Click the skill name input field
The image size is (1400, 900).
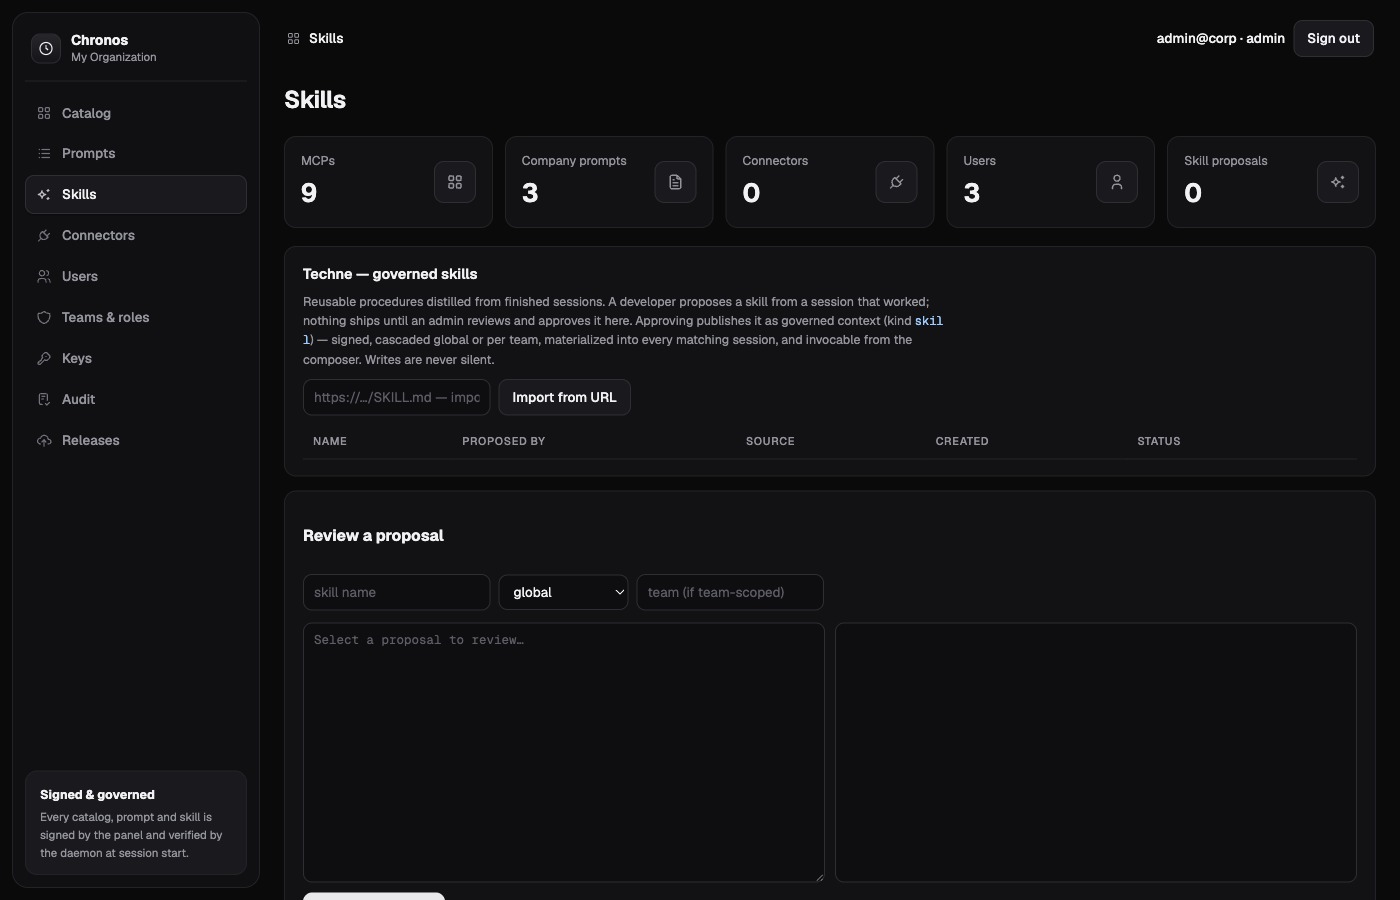pos(397,592)
